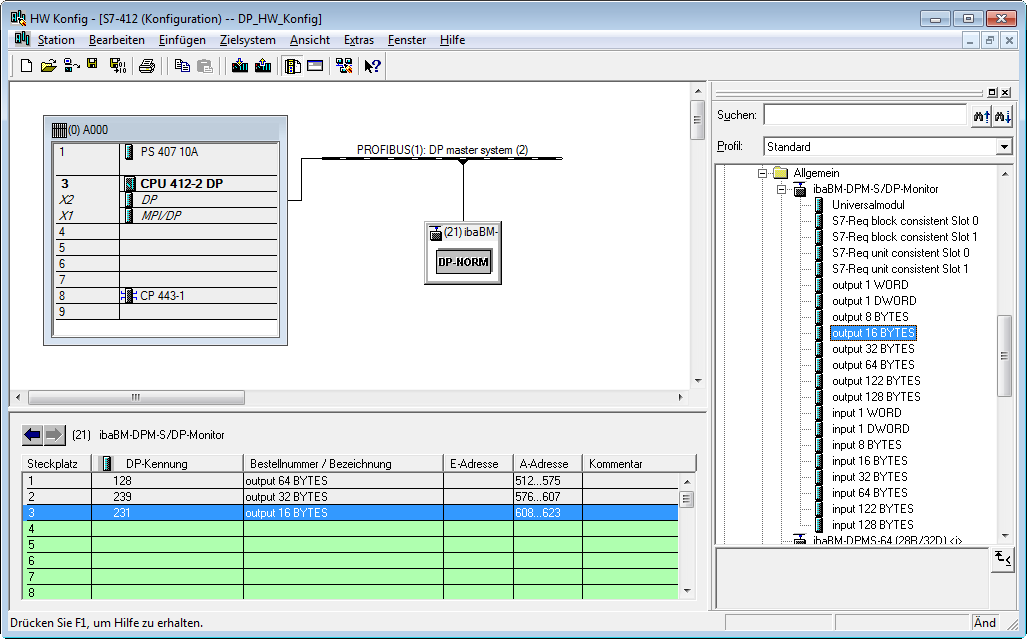Click Upload from Module toolbar icon
This screenshot has height=639, width=1027.
tap(263, 66)
